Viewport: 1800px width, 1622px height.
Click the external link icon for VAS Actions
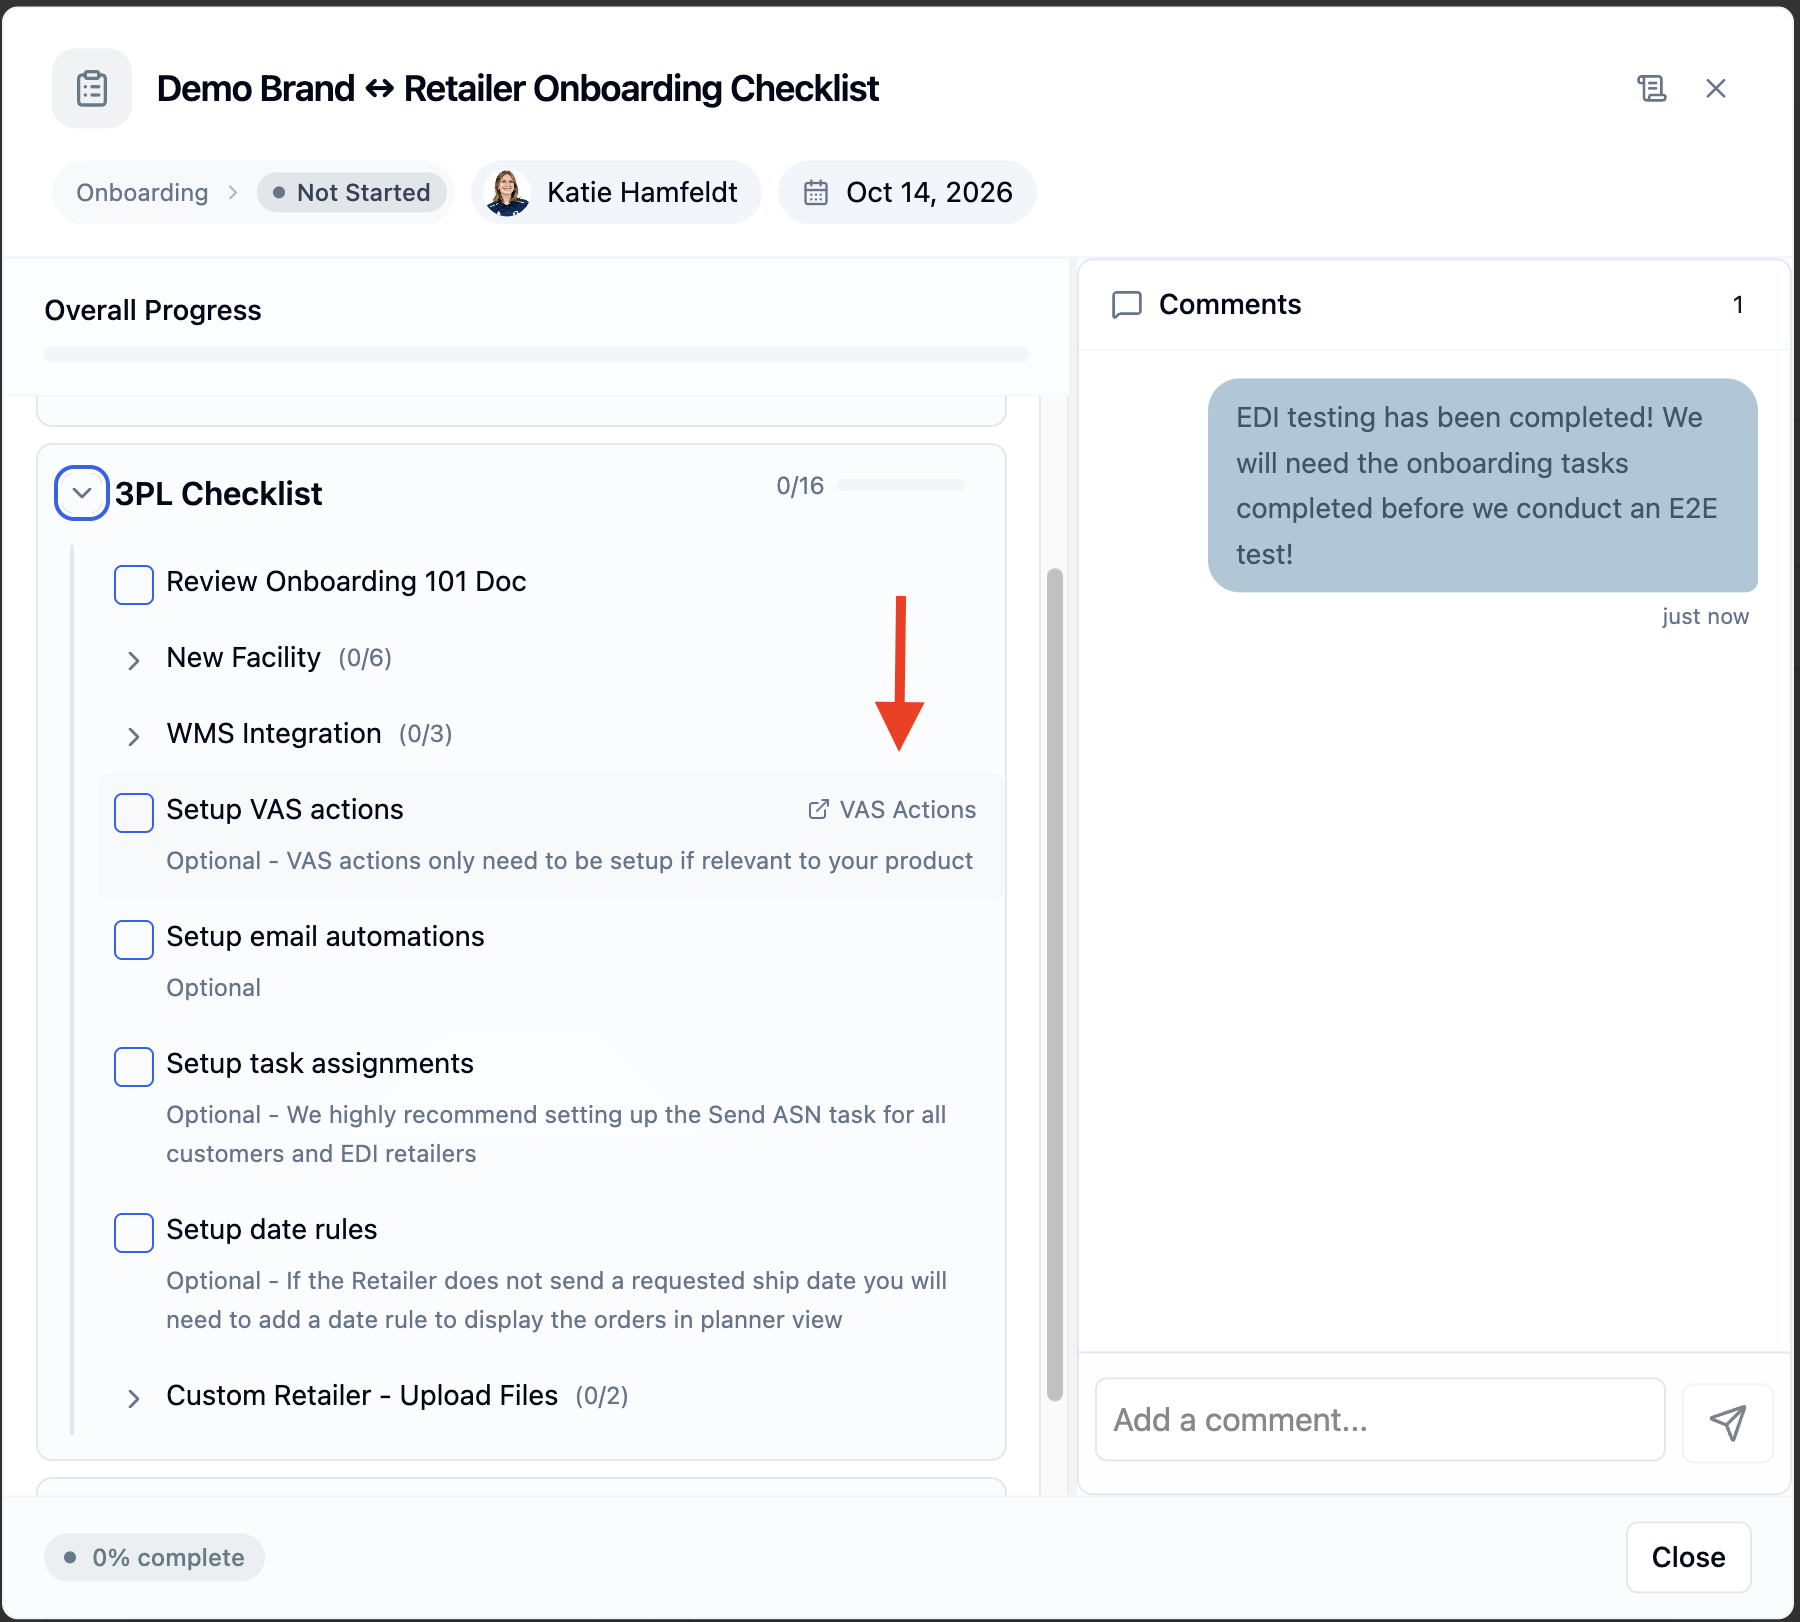tap(818, 810)
